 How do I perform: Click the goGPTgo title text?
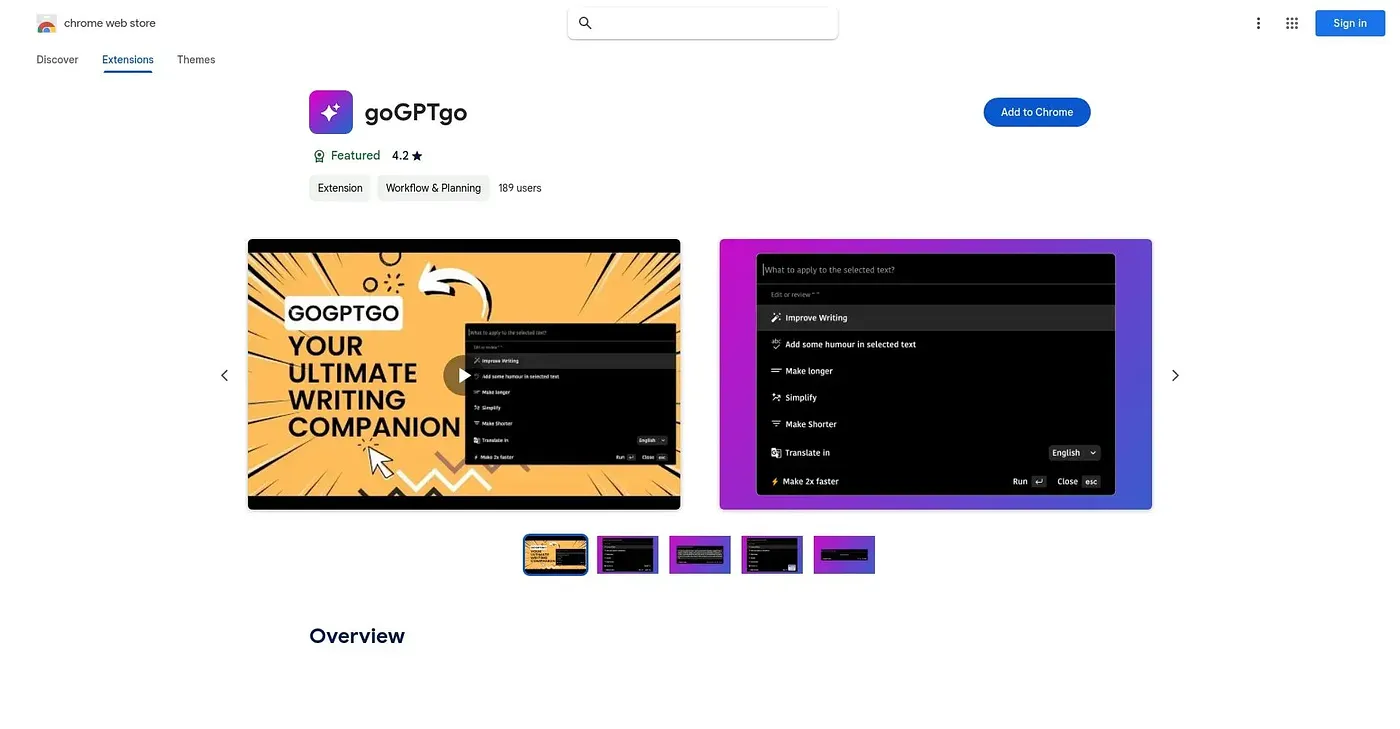pos(416,112)
